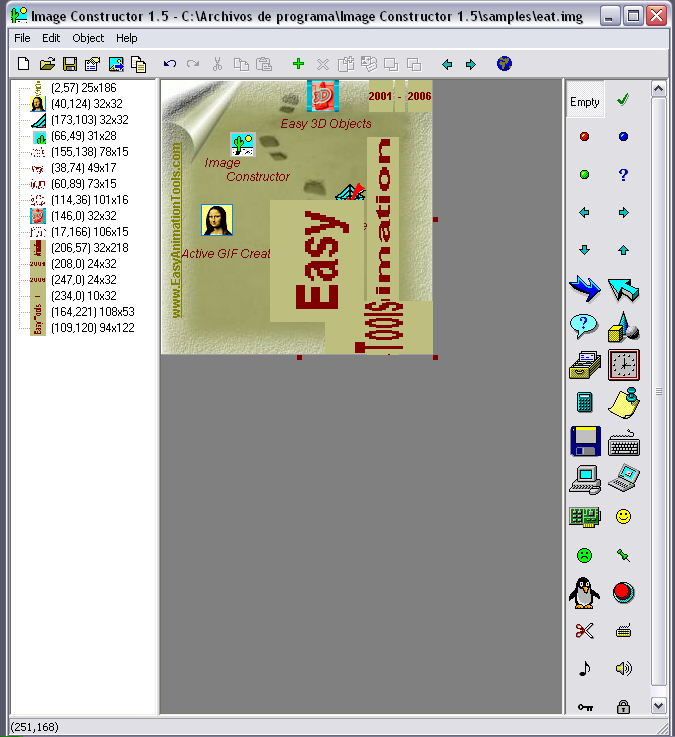Select the cyan left arrow library icon

click(x=584, y=212)
